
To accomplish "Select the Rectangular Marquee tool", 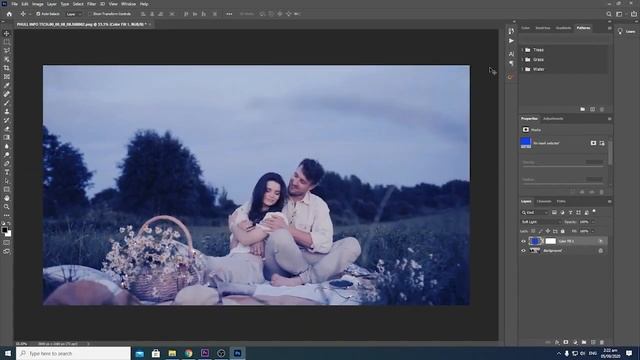I will click(7, 42).
